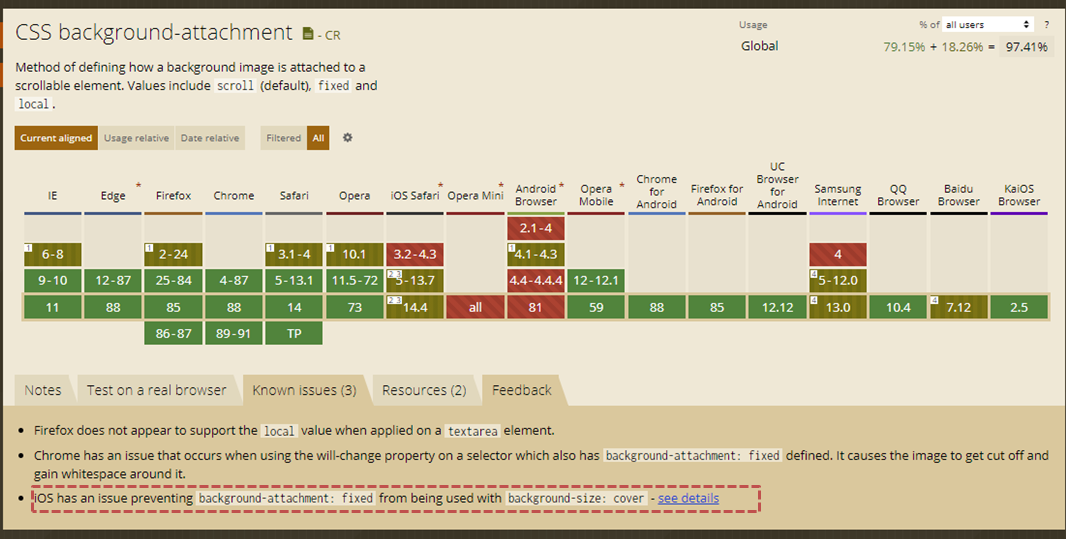Click the Safari 5-13.1 cell
This screenshot has width=1066, height=539.
coord(294,280)
